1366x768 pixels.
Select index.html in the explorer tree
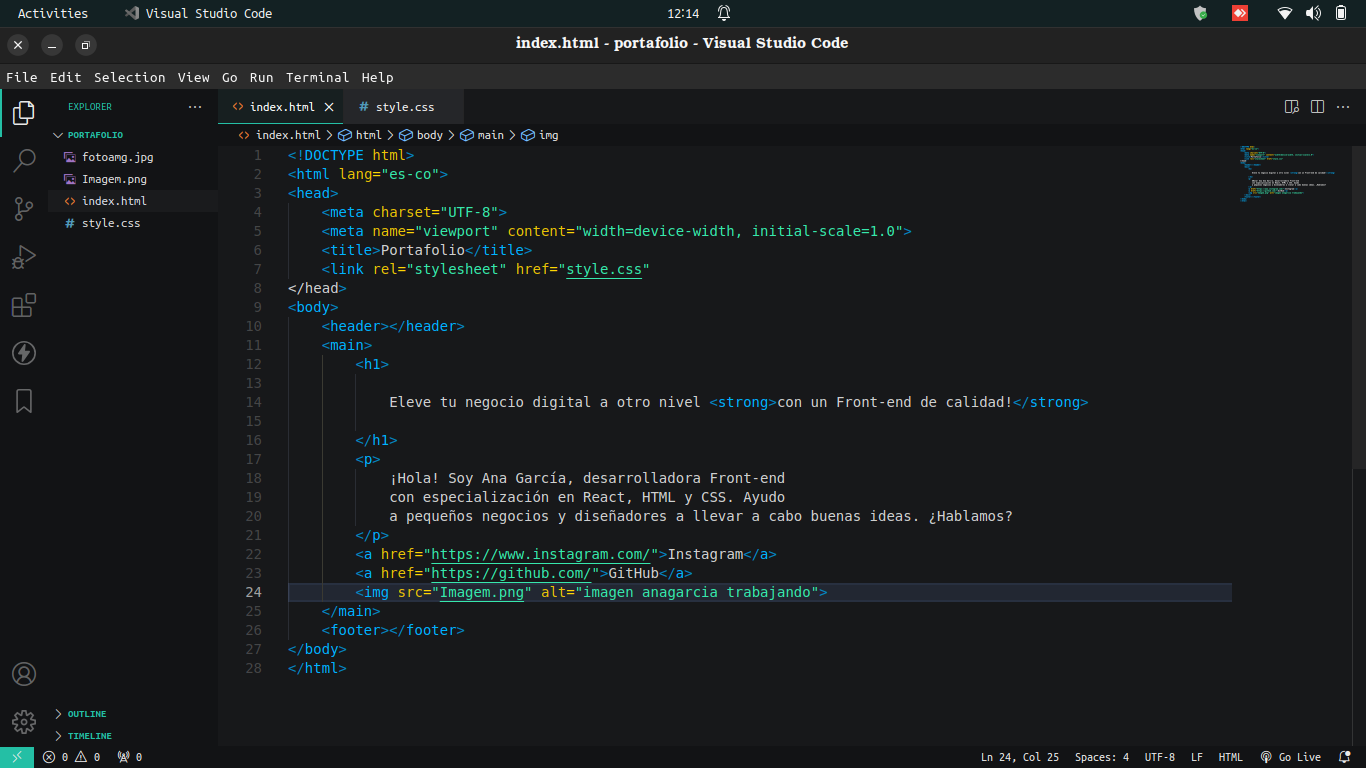[133, 201]
